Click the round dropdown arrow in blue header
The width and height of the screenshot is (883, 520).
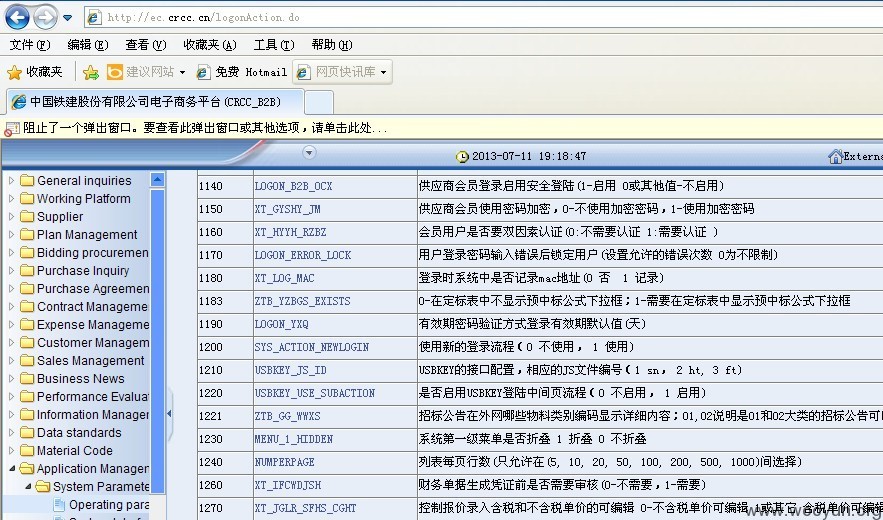pyautogui.click(x=309, y=153)
